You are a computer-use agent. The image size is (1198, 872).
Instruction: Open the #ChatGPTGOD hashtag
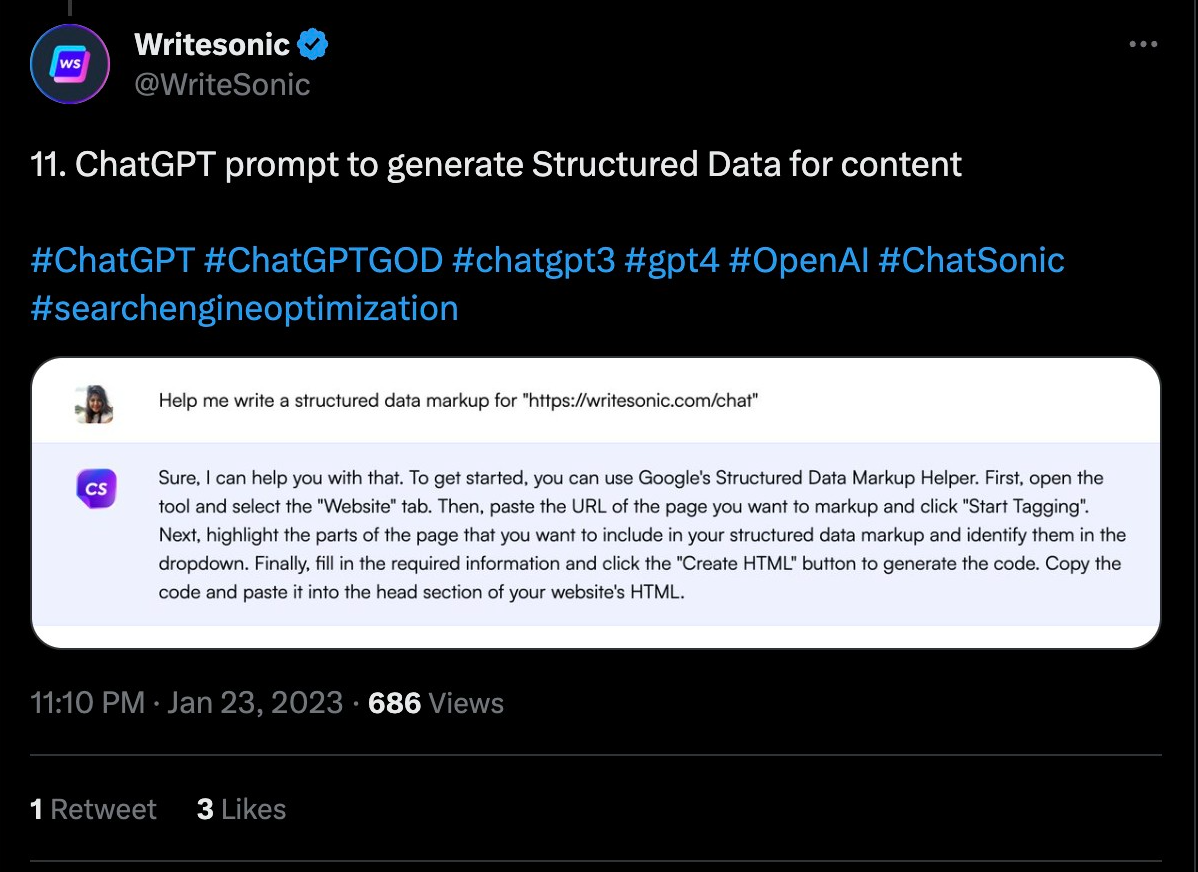(323, 260)
